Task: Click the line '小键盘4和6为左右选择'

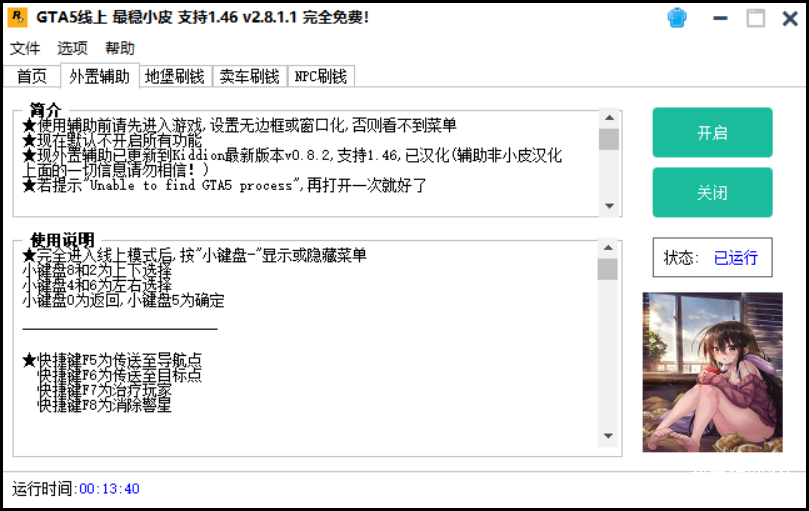Action: (97, 285)
